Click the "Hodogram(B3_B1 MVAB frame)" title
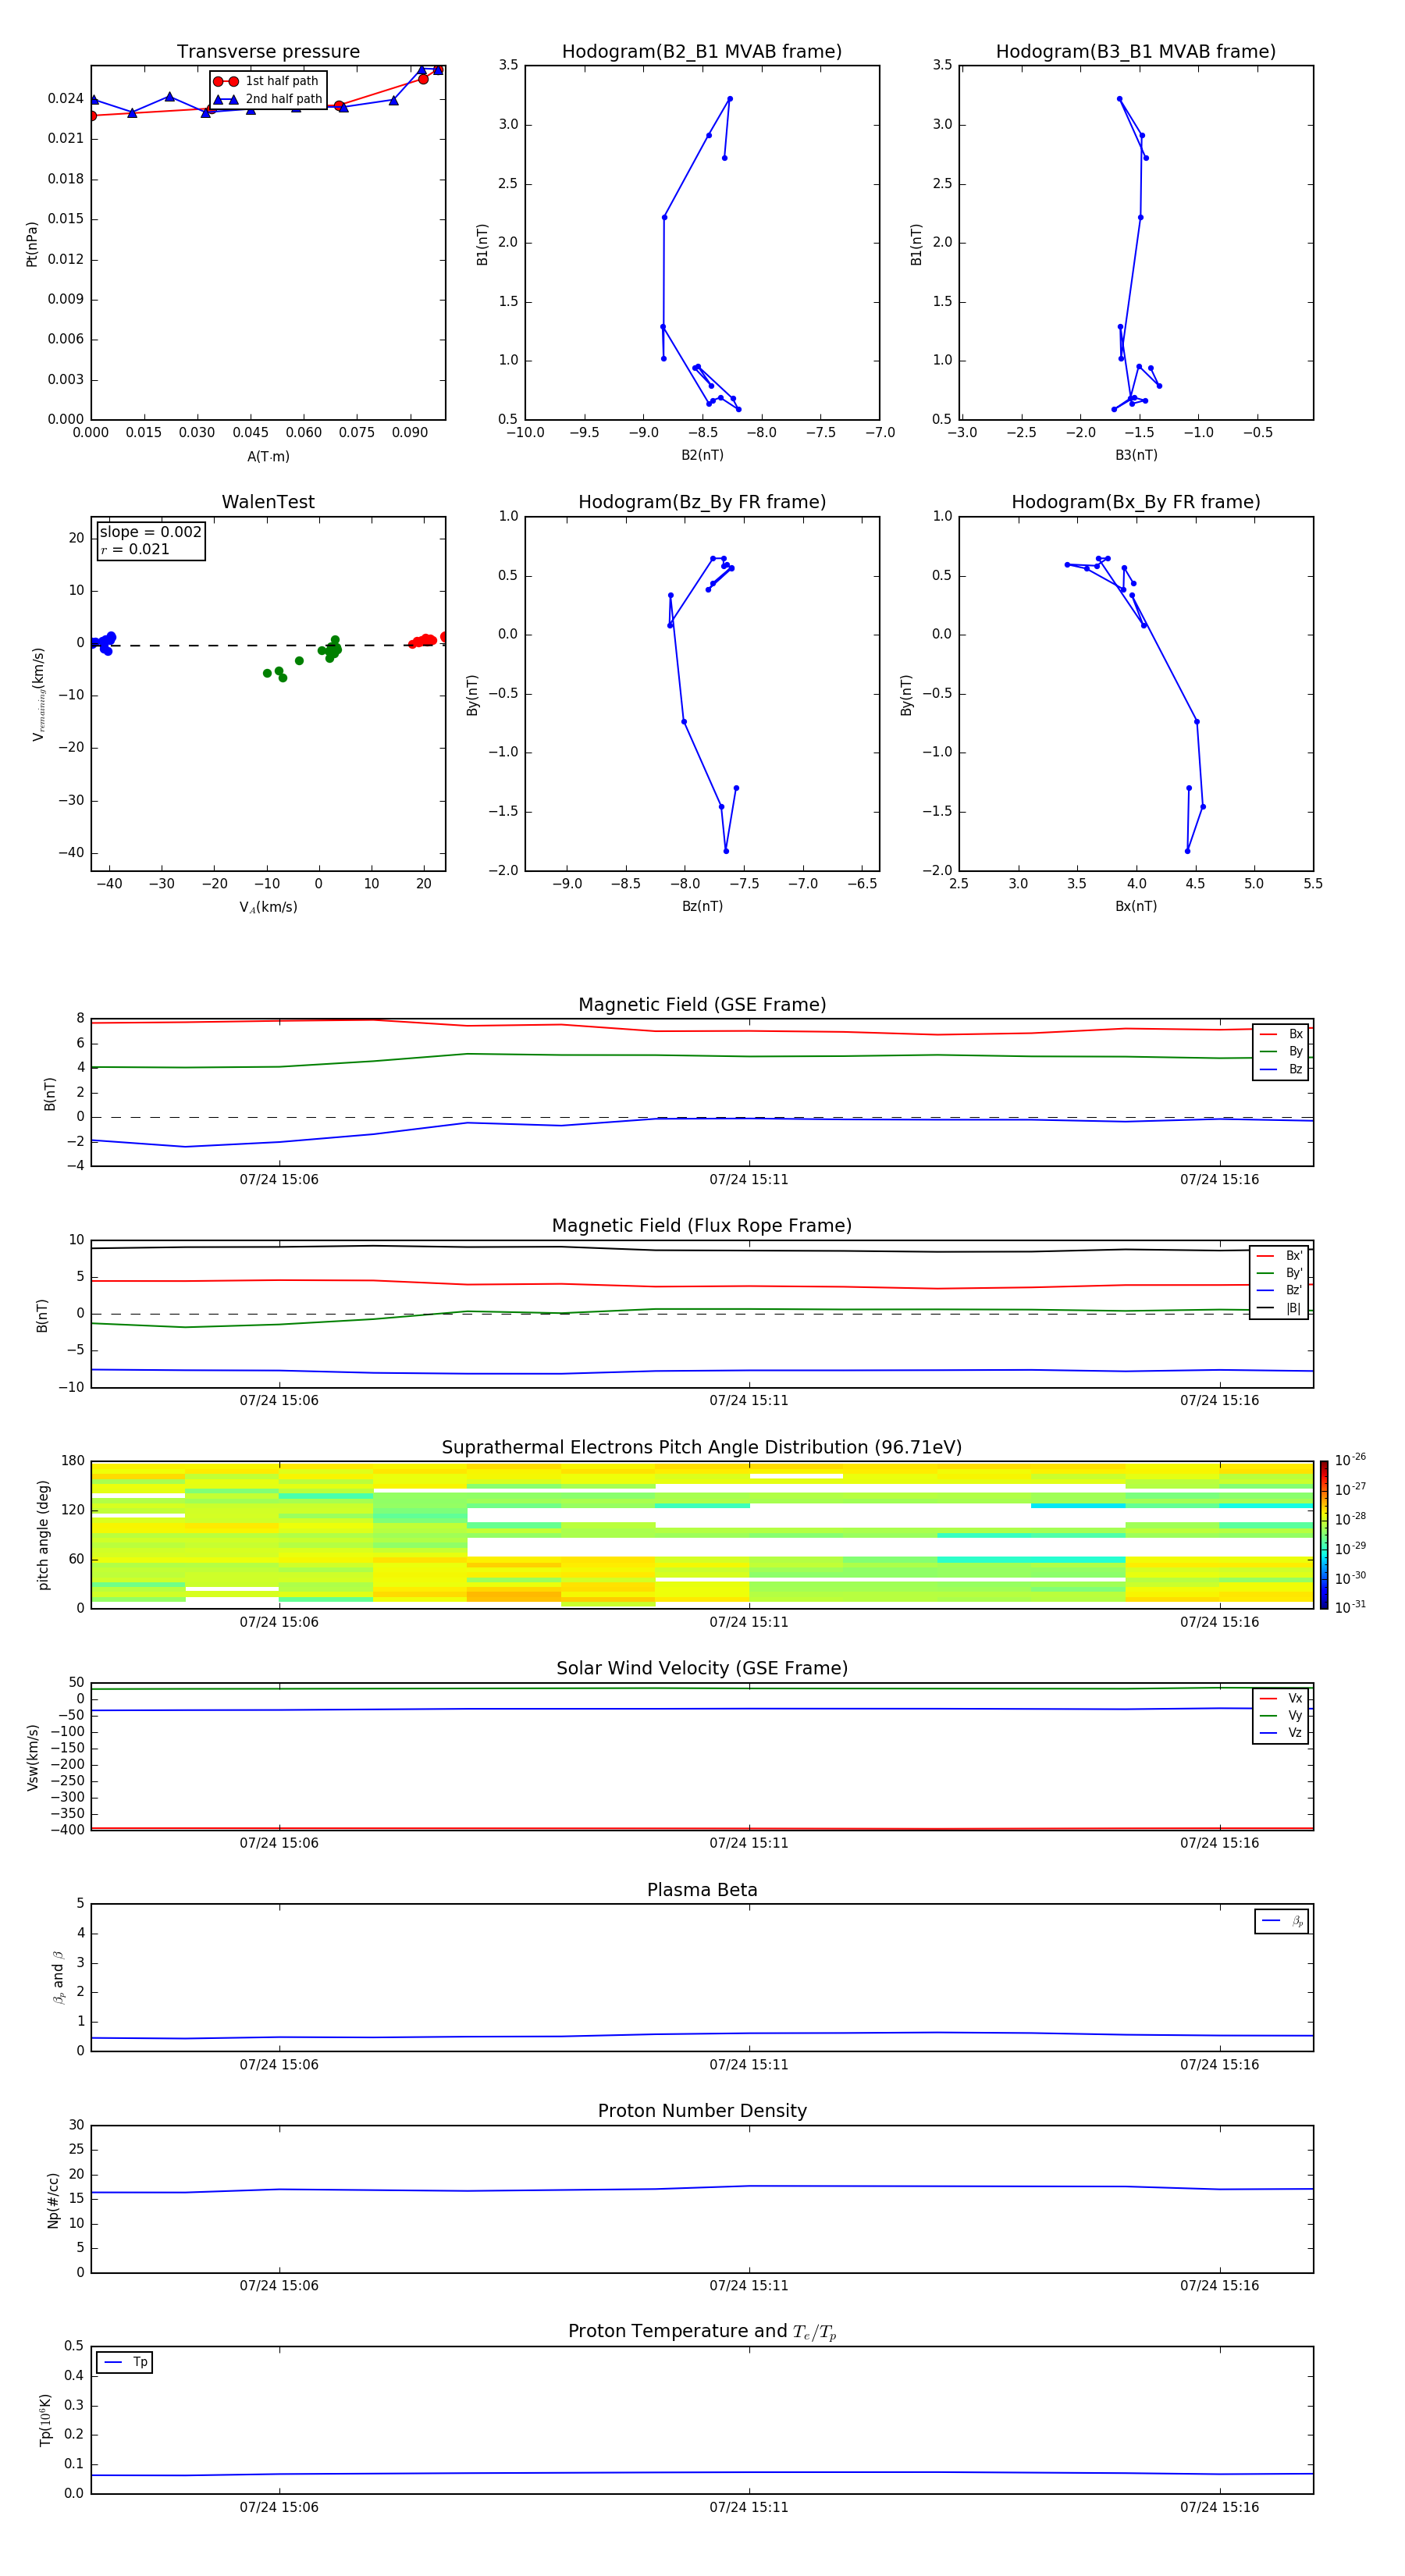Viewport: 1405px width, 2576px height. [1136, 52]
